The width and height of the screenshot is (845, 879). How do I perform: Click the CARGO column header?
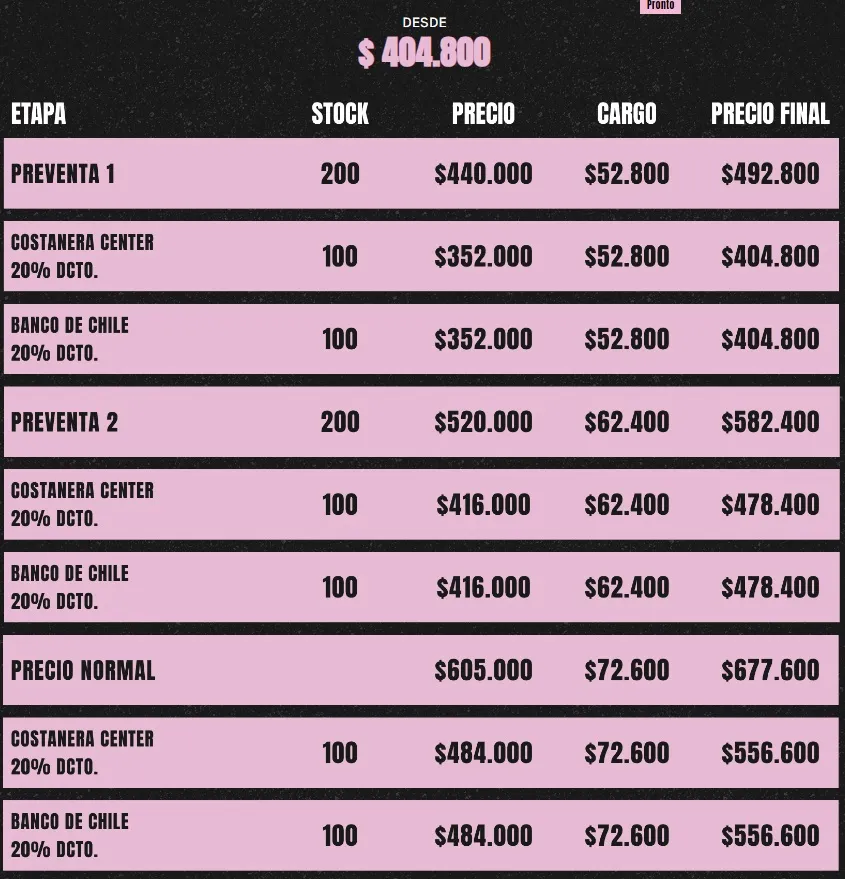click(627, 114)
